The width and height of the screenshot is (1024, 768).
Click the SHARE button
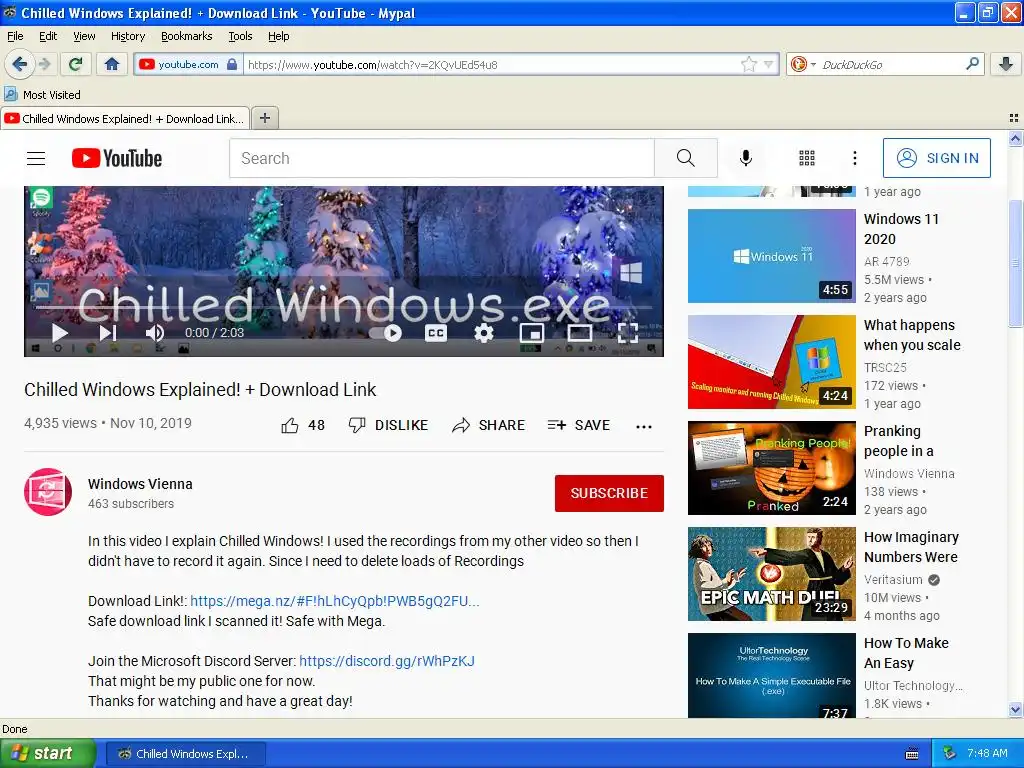pyautogui.click(x=488, y=426)
